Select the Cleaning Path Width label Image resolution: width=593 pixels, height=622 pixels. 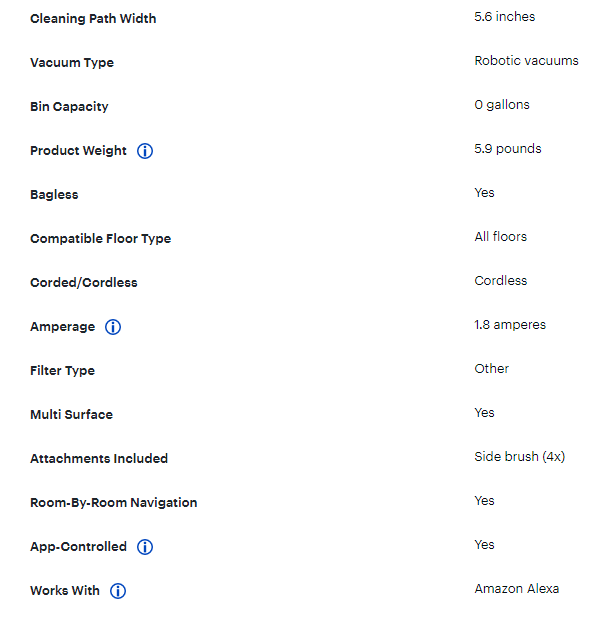click(x=93, y=19)
